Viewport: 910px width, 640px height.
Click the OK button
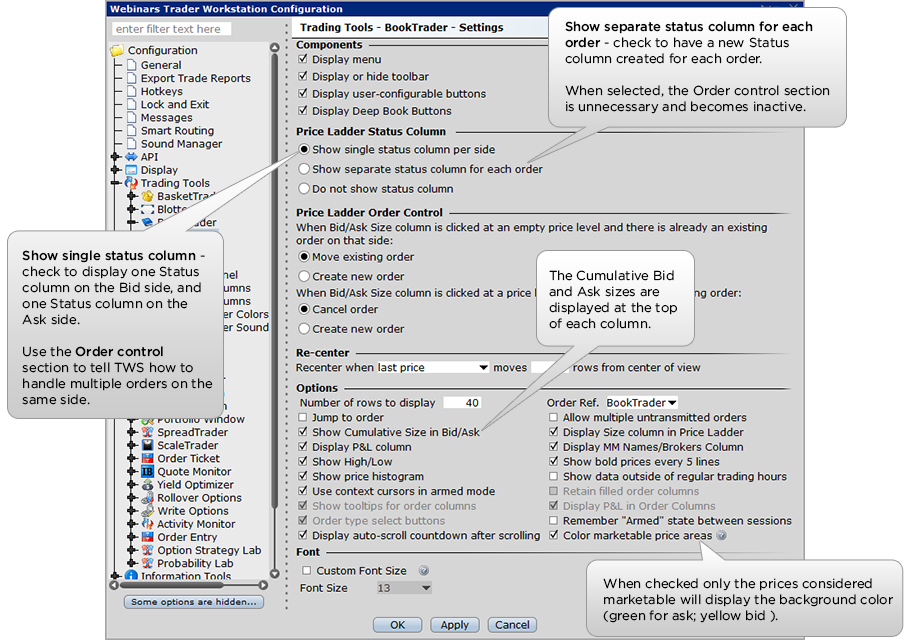(x=398, y=625)
